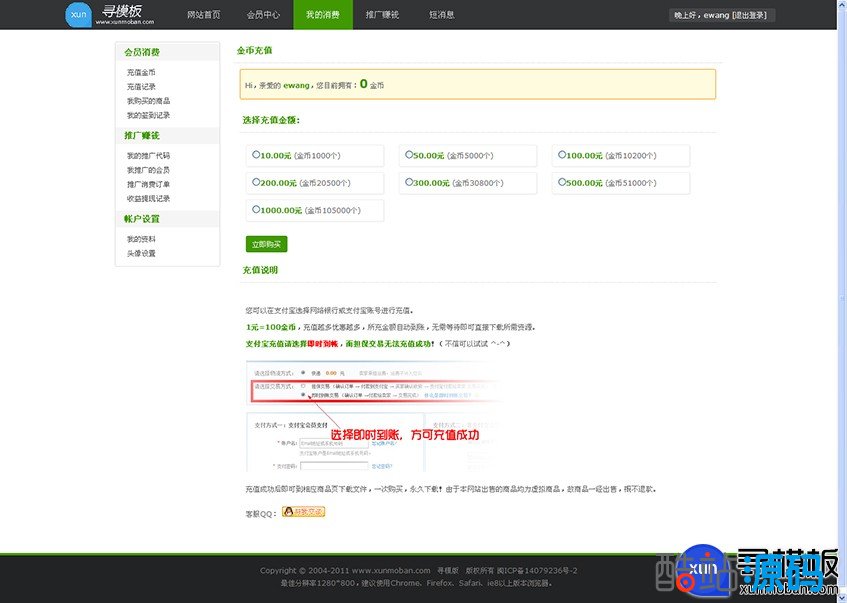Switch to the 推广赚钱 nav tab
Screen dimensions: 847x603
(x=381, y=15)
